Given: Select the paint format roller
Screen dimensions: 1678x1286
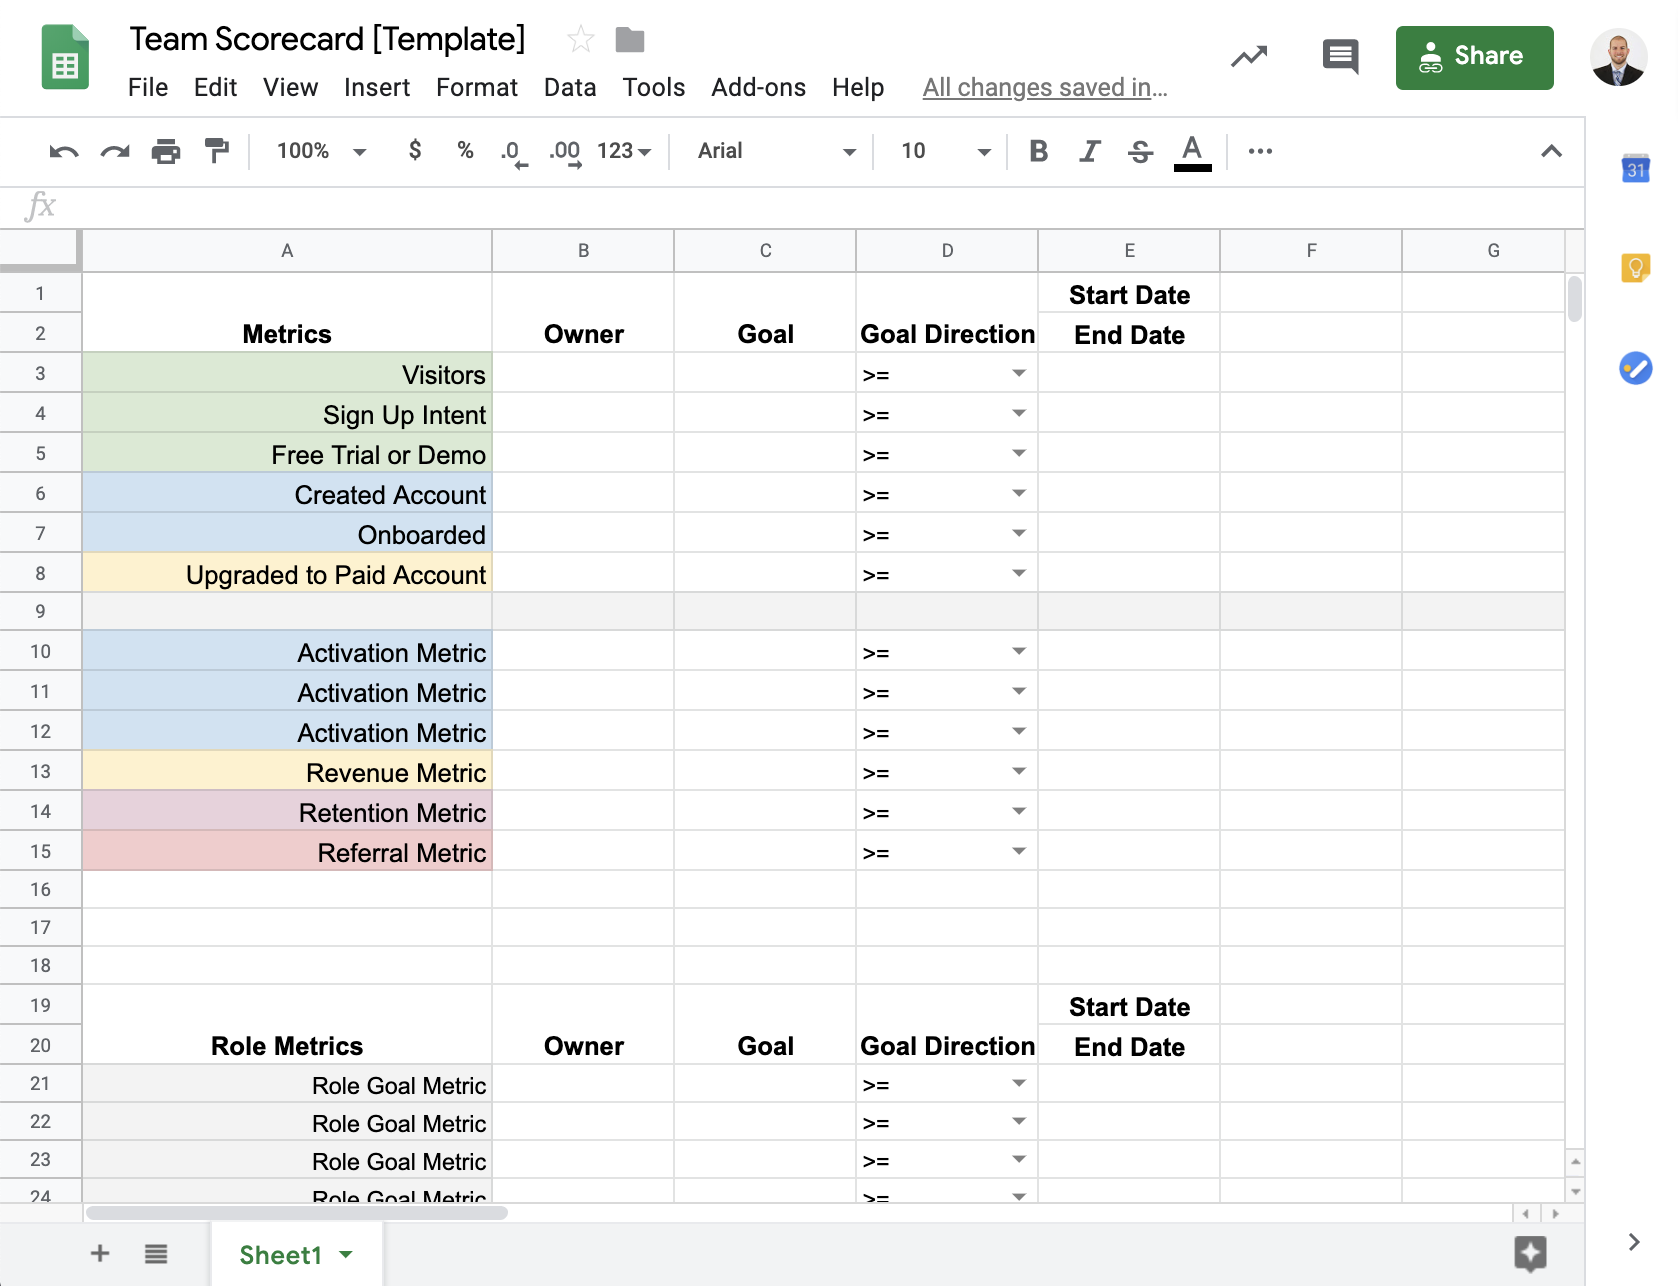Looking at the screenshot, I should 216,151.
